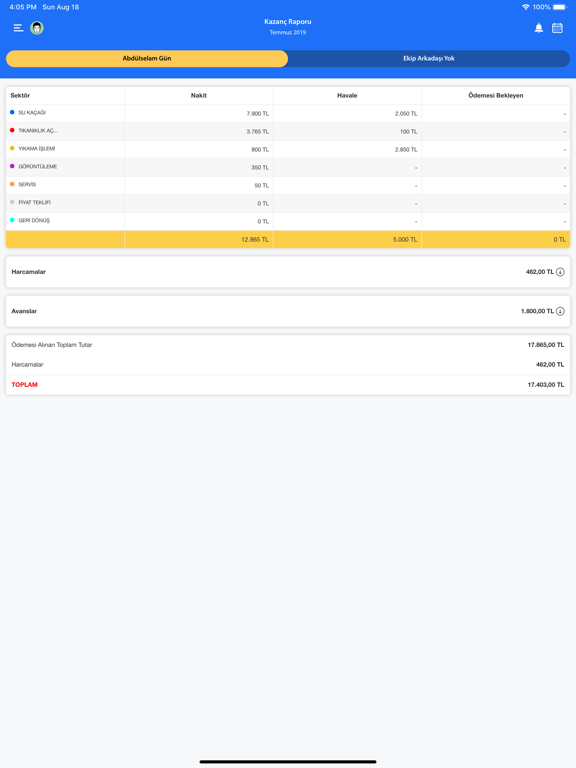This screenshot has height=768, width=576.
Task: Open the hamburger side menu
Action: [18, 28]
